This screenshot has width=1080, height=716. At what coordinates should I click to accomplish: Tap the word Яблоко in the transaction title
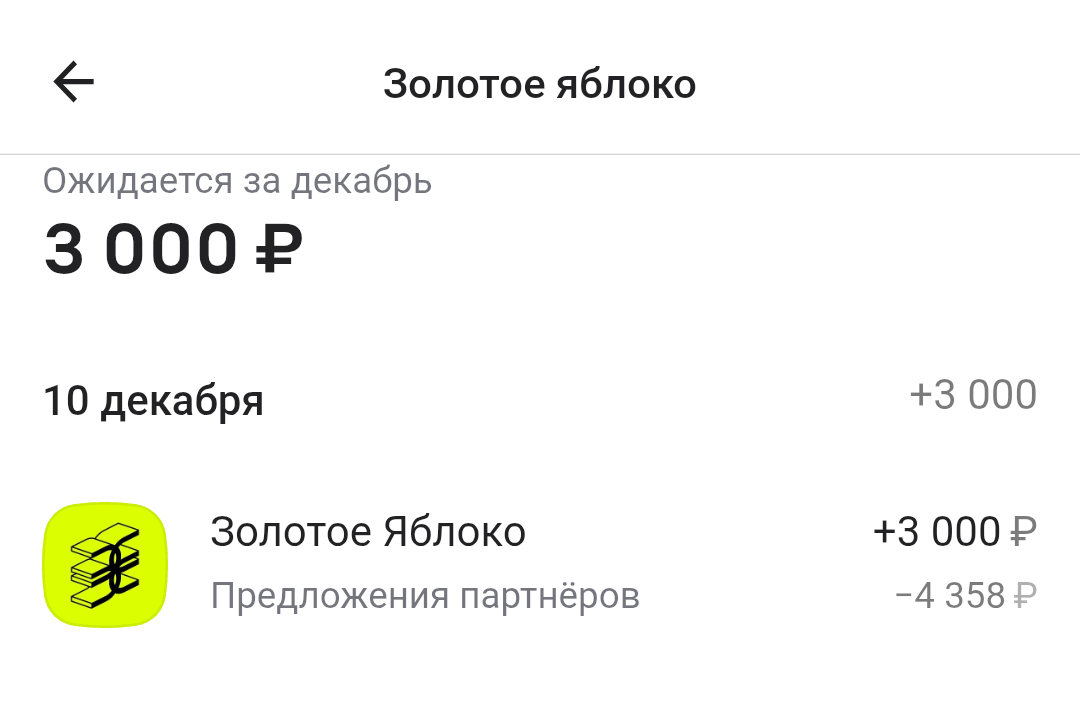[x=454, y=532]
